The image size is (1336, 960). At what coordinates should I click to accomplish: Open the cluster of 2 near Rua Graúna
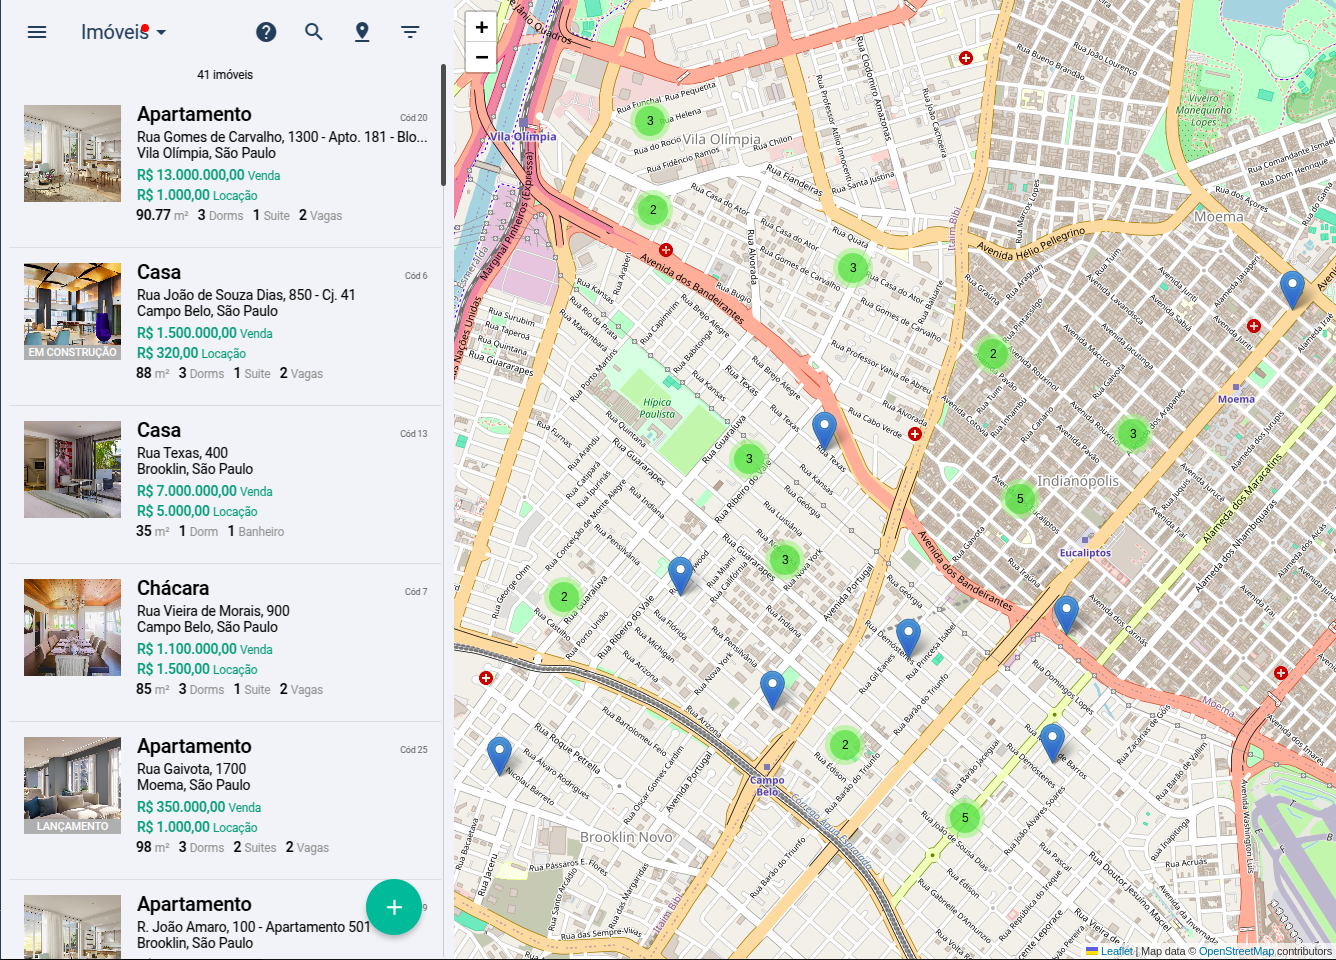pos(993,354)
